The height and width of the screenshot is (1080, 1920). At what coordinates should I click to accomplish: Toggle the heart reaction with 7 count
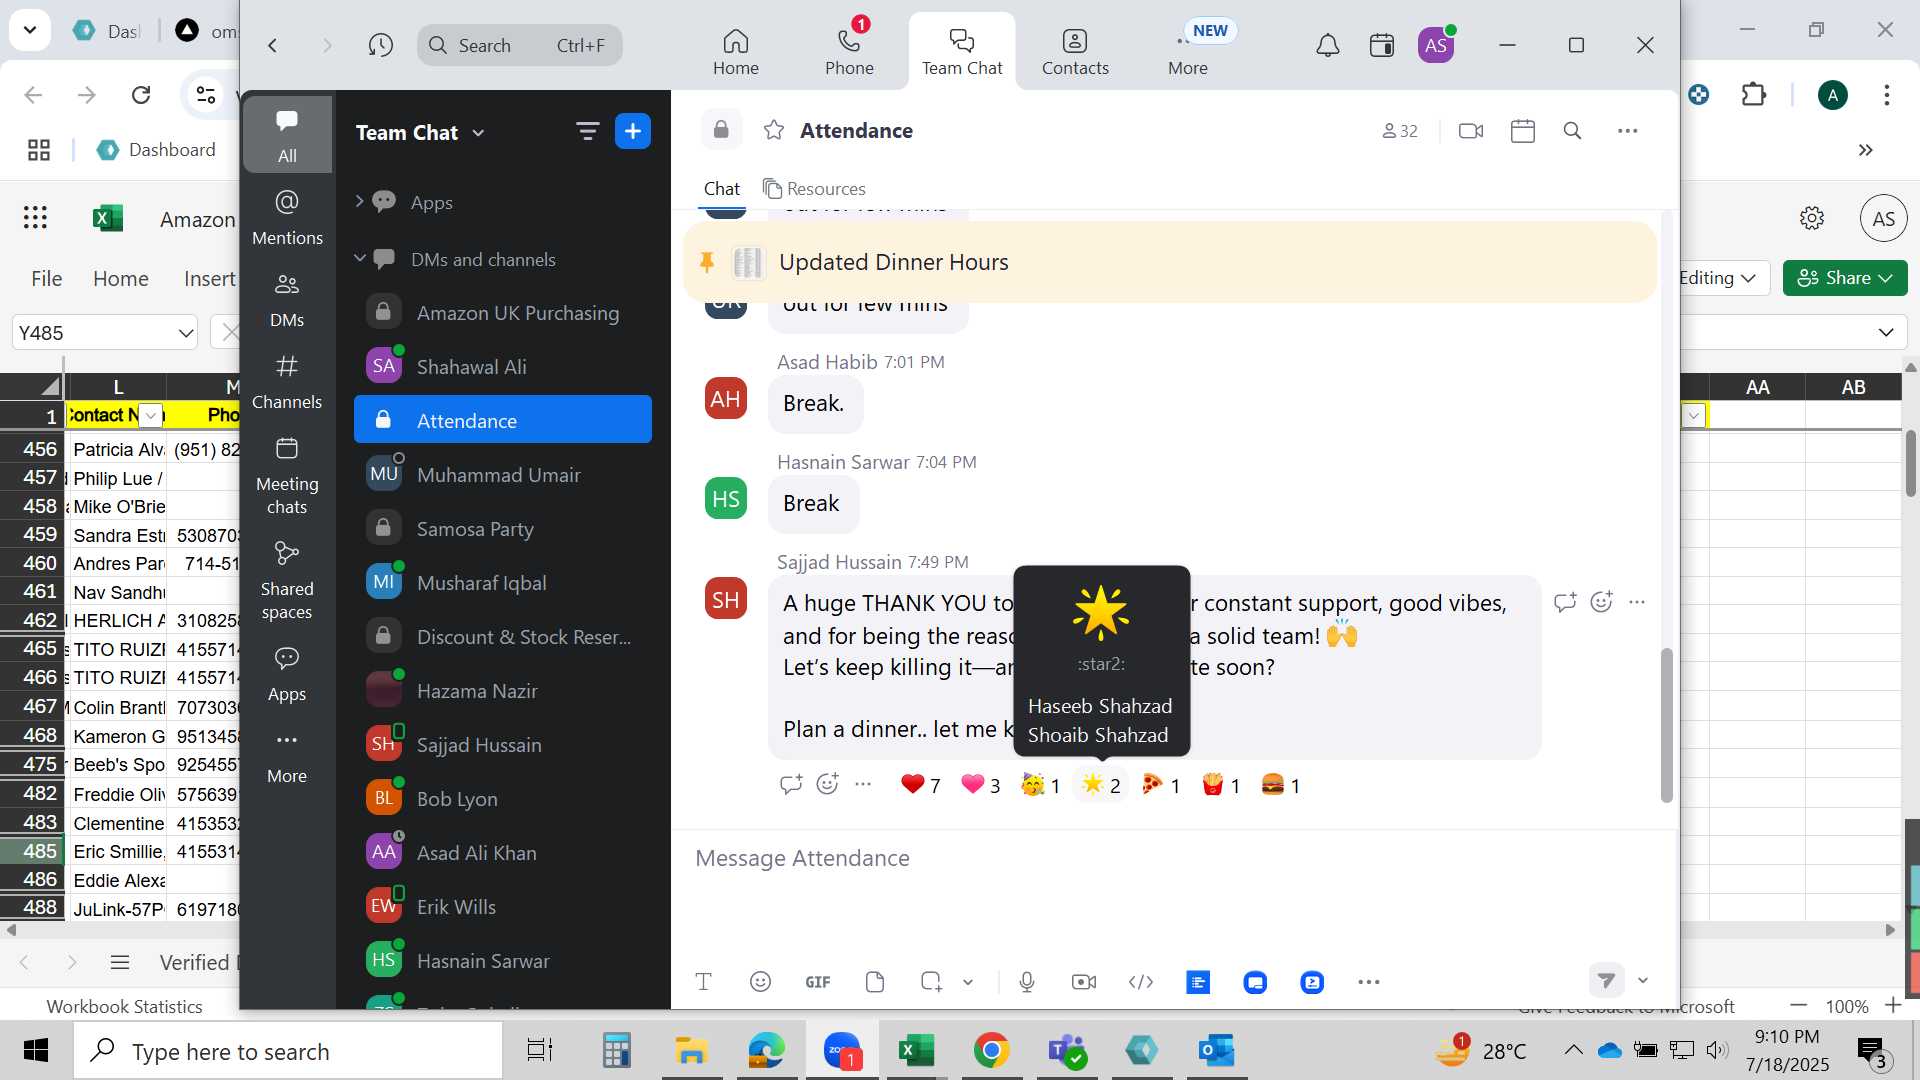921,785
